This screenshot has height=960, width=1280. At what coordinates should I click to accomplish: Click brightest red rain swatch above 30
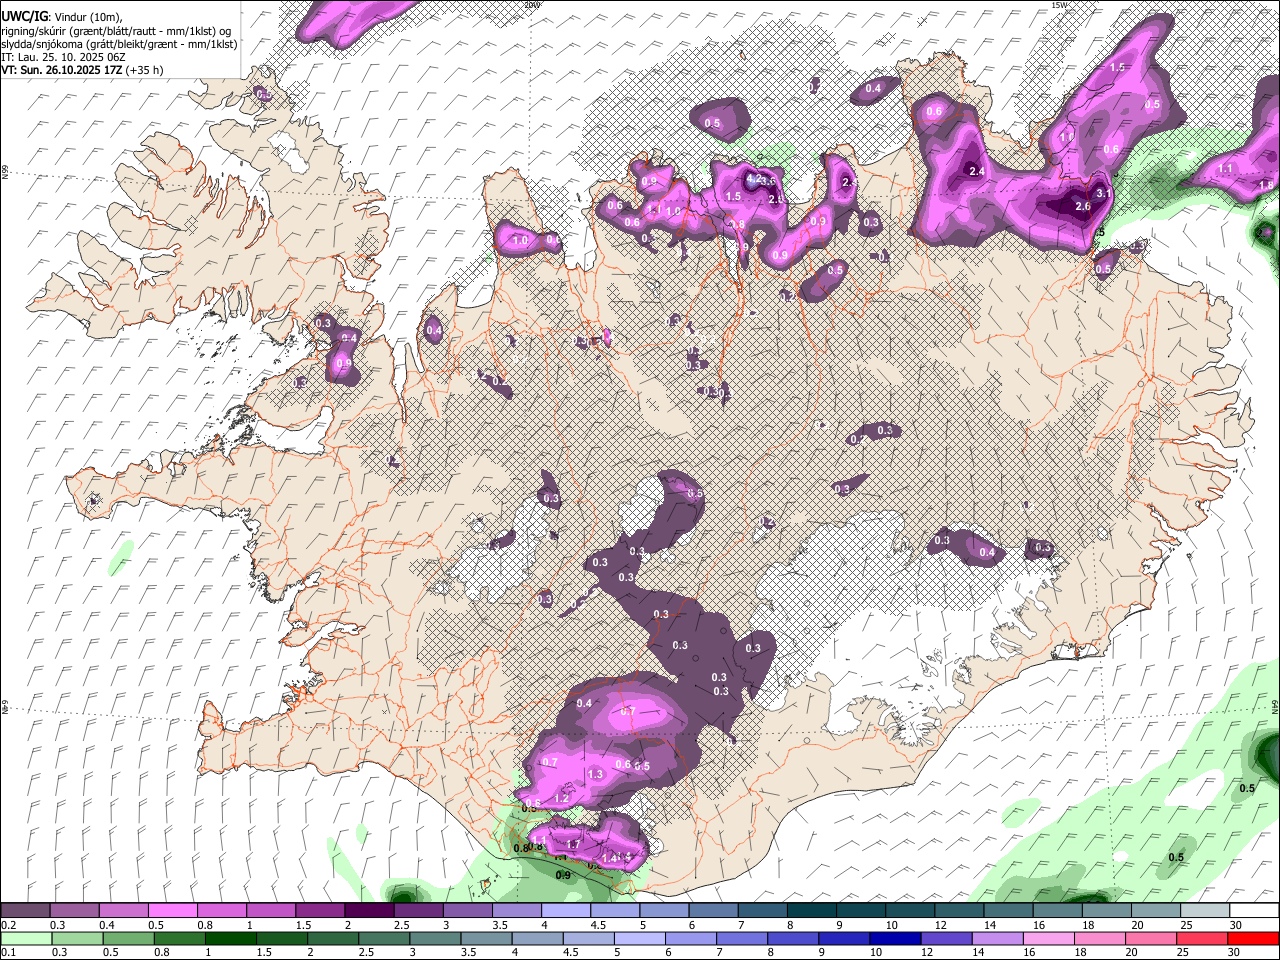(1253, 939)
